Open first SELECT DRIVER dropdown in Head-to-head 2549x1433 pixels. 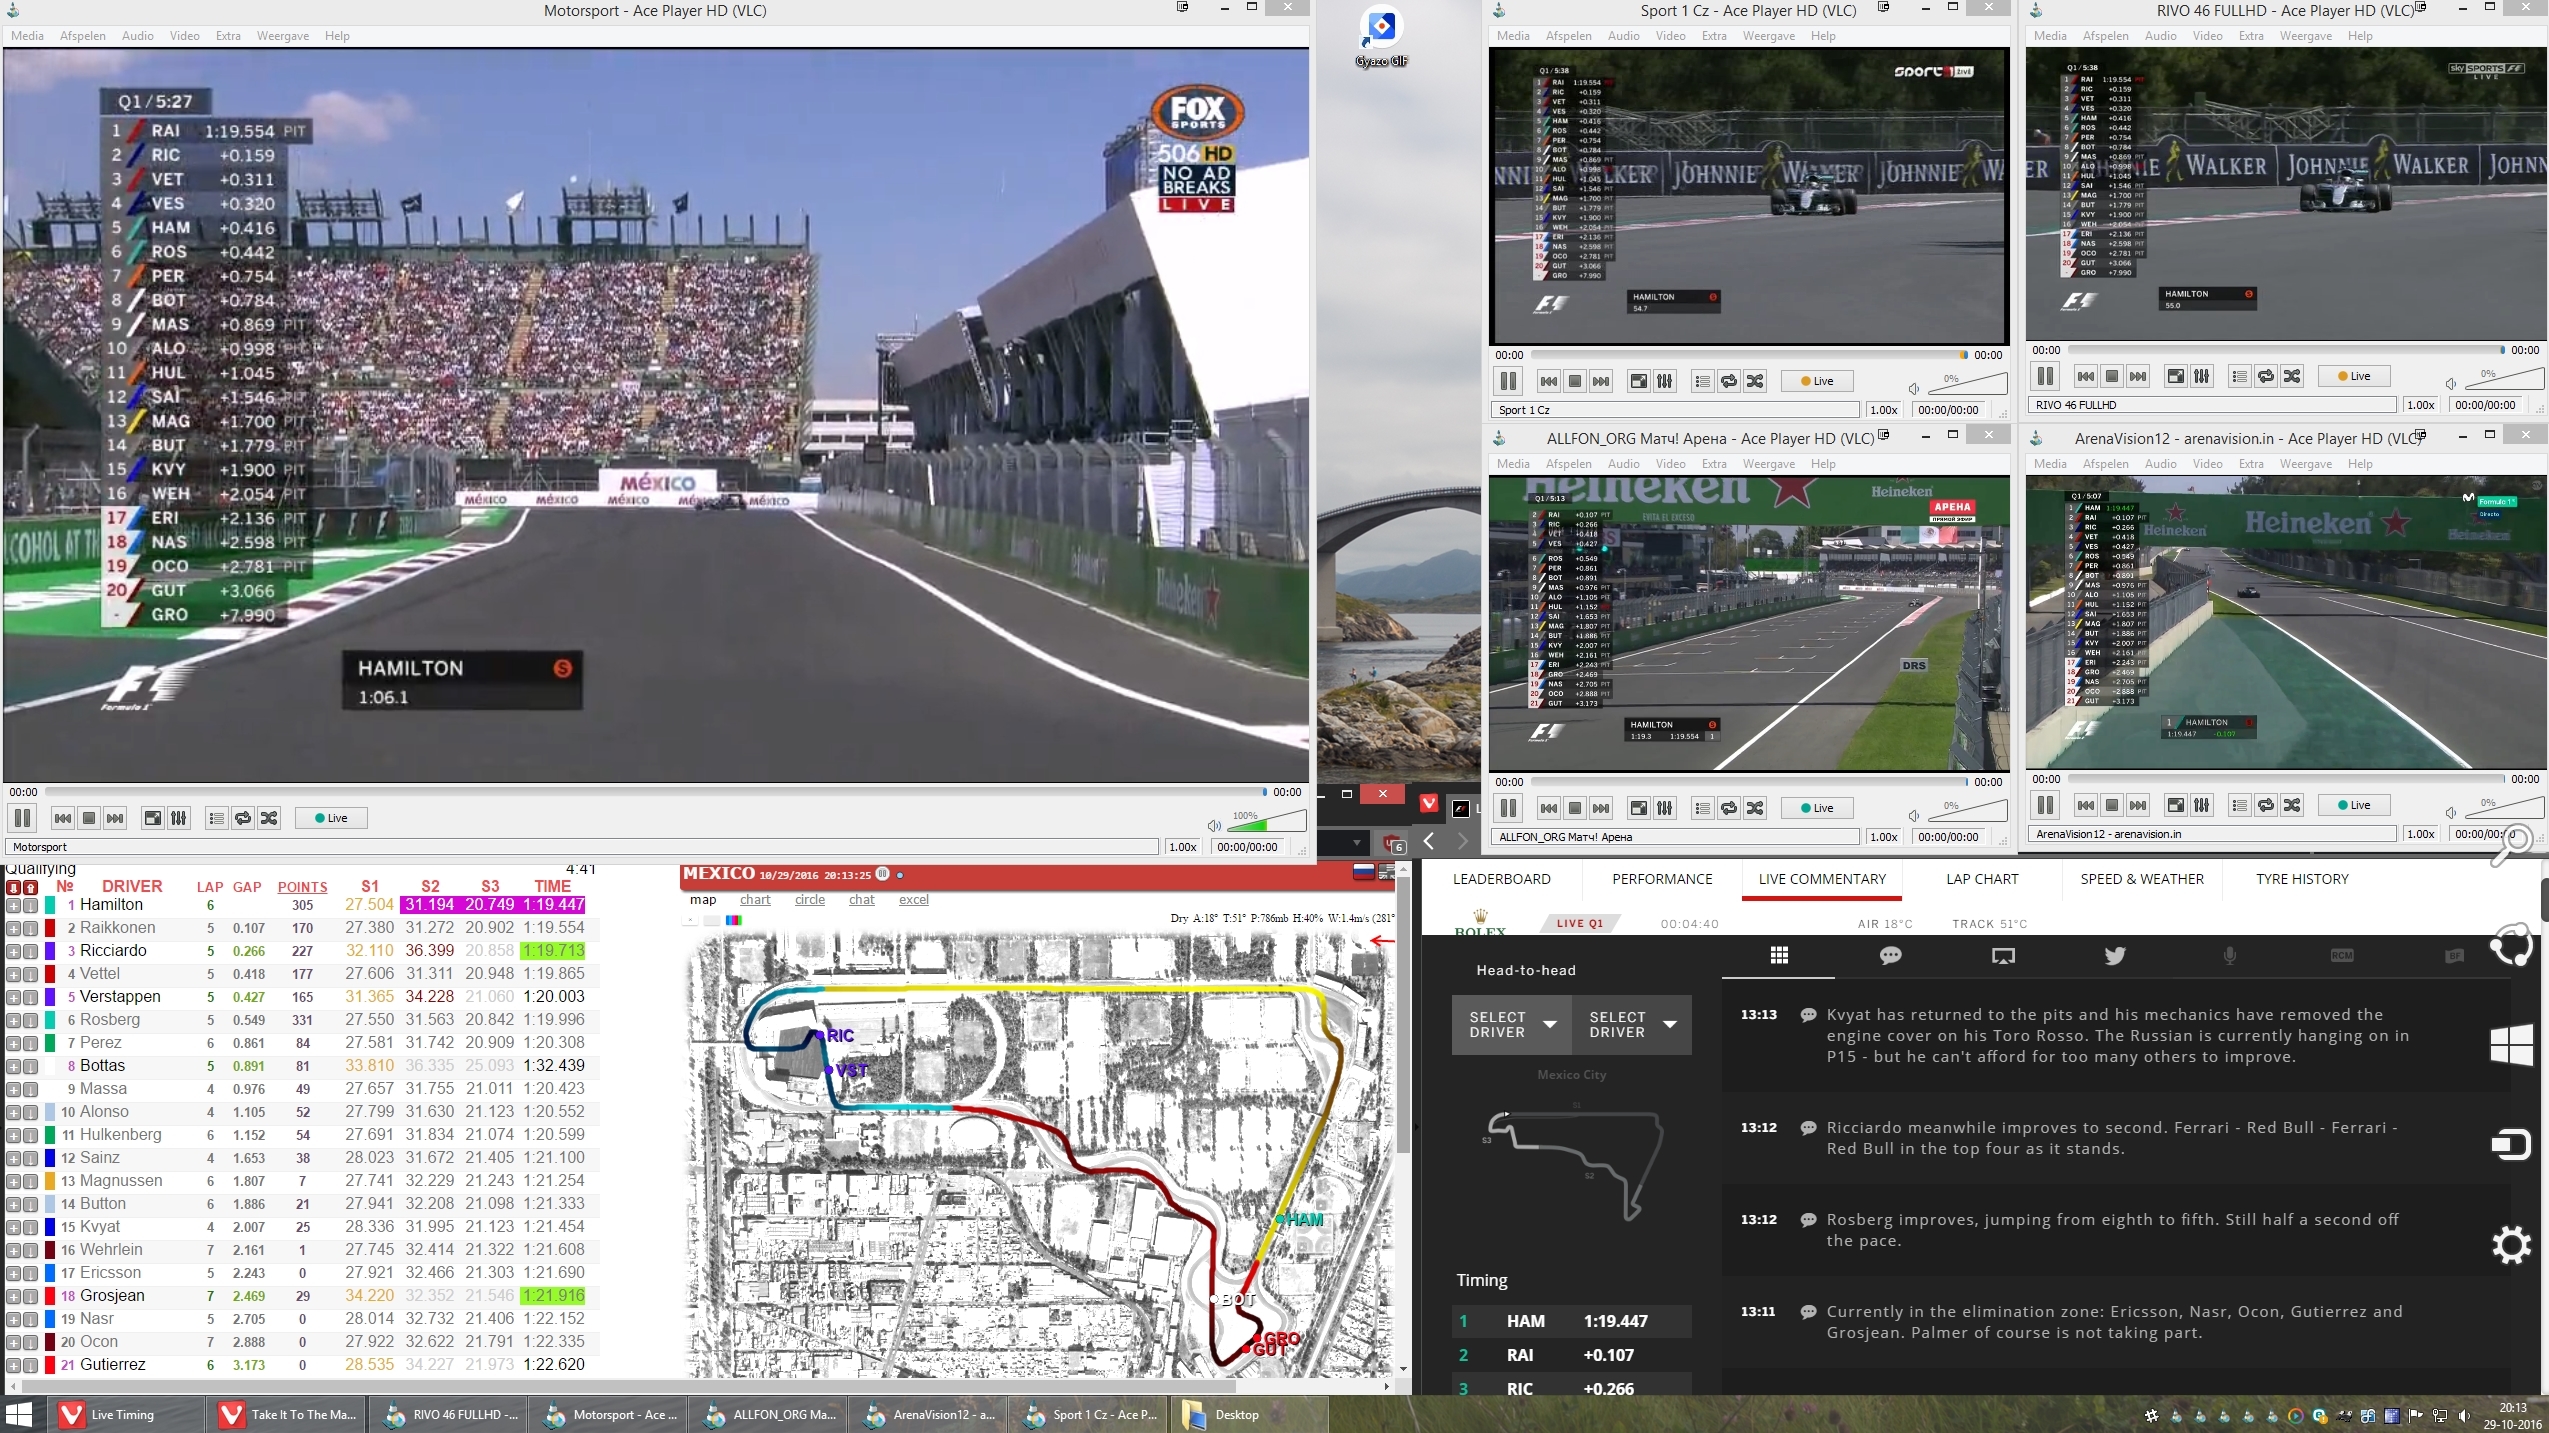pos(1511,1025)
